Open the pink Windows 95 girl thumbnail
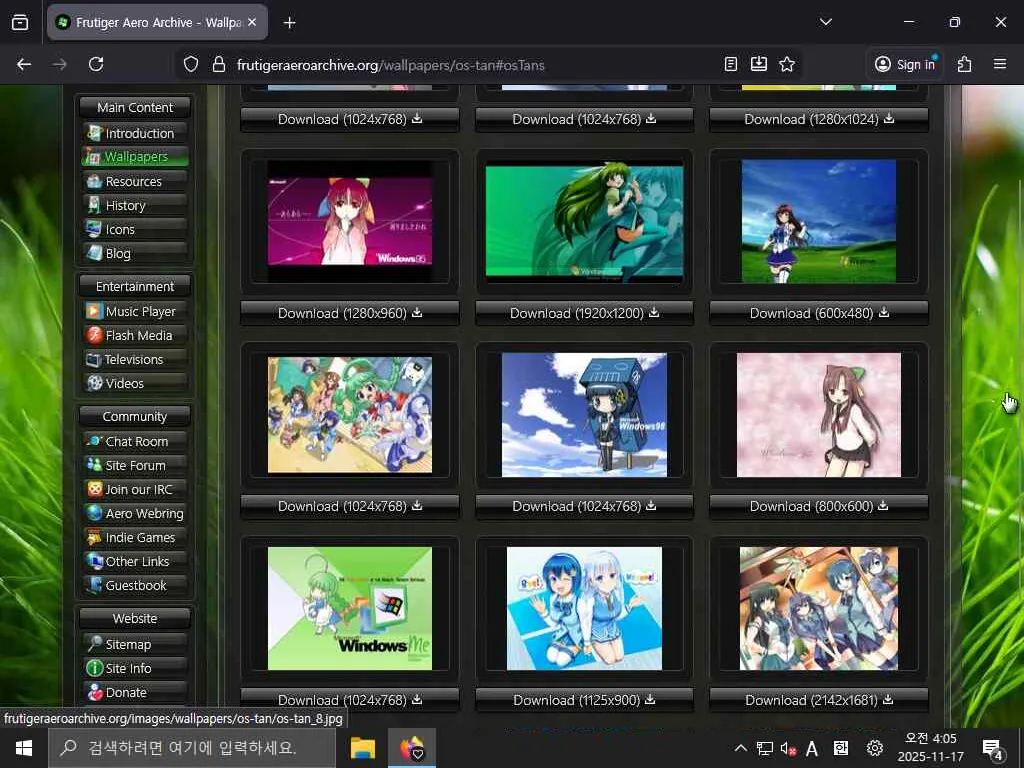The image size is (1024, 768). (350, 221)
